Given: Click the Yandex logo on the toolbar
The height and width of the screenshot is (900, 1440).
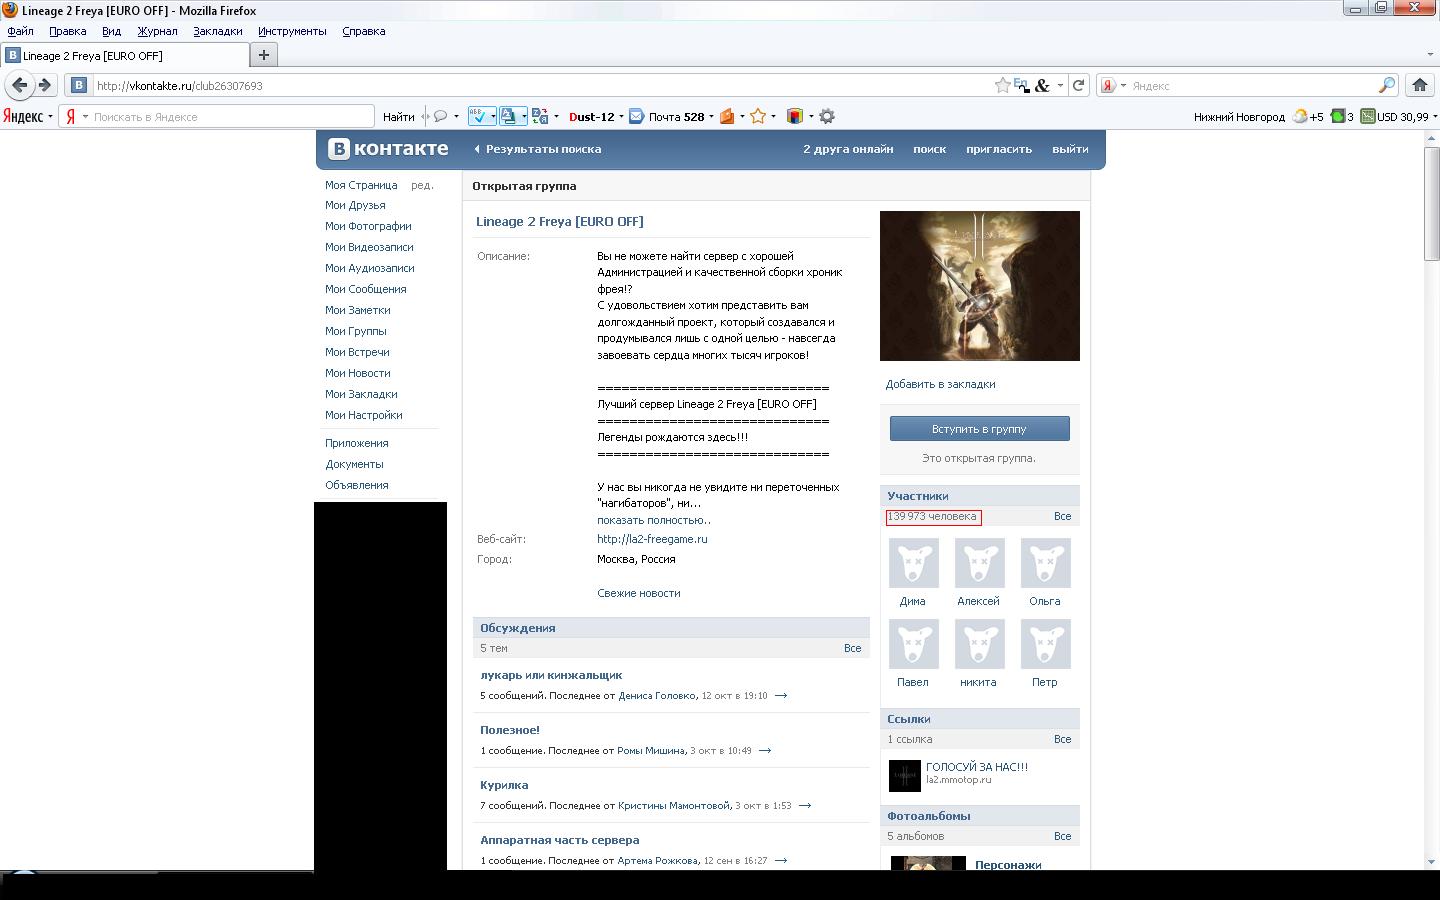Looking at the screenshot, I should (22, 116).
